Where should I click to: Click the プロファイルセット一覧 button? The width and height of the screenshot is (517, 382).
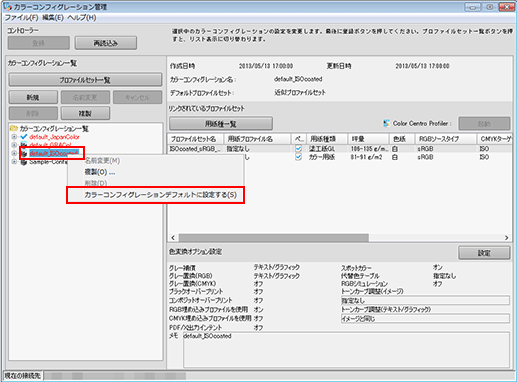85,80
